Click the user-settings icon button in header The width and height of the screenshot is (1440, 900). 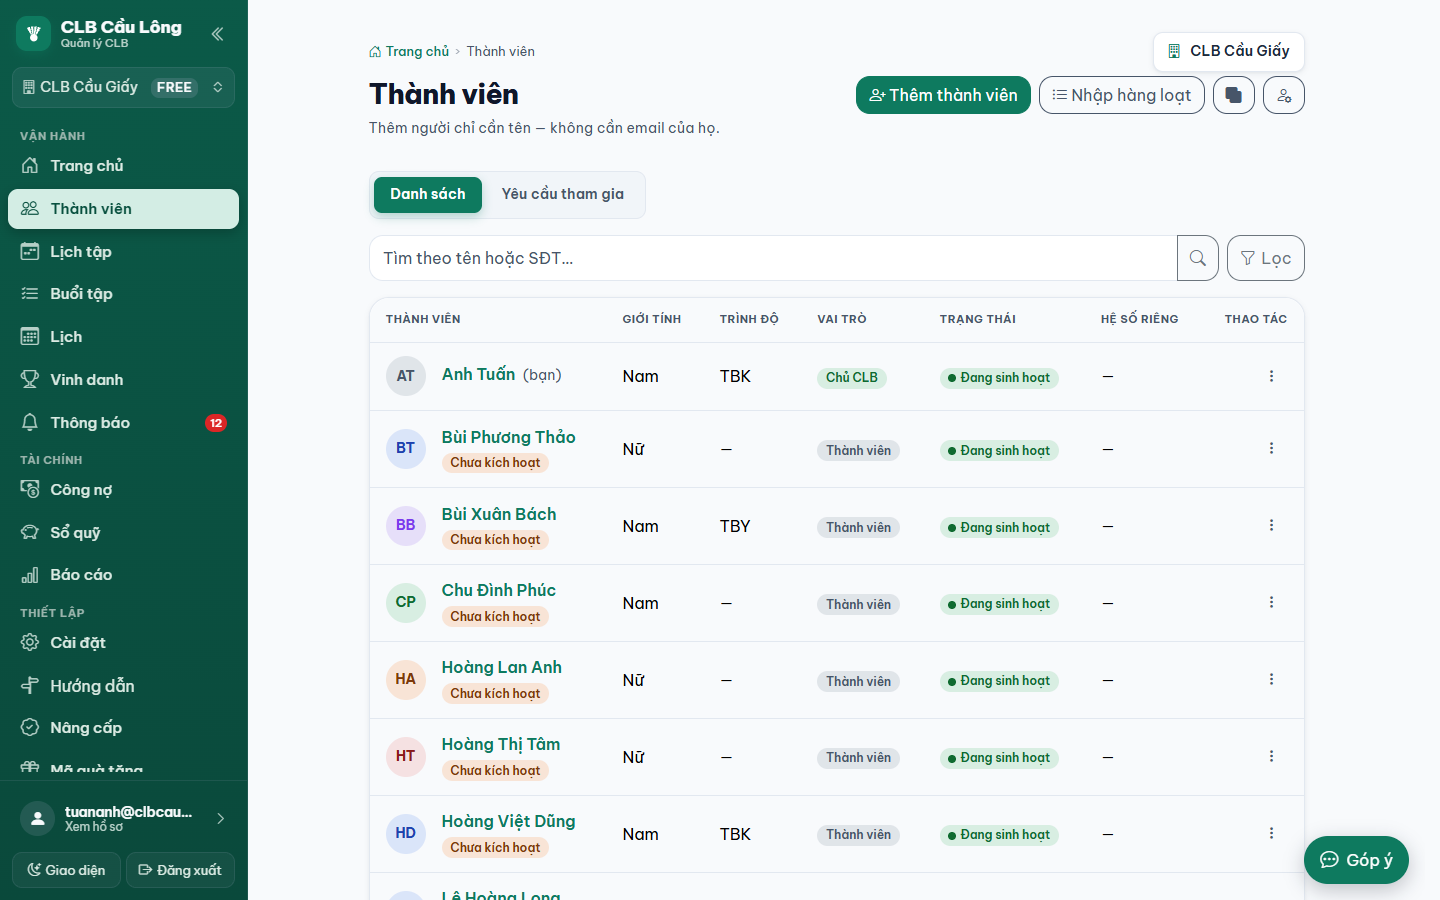[x=1284, y=95]
